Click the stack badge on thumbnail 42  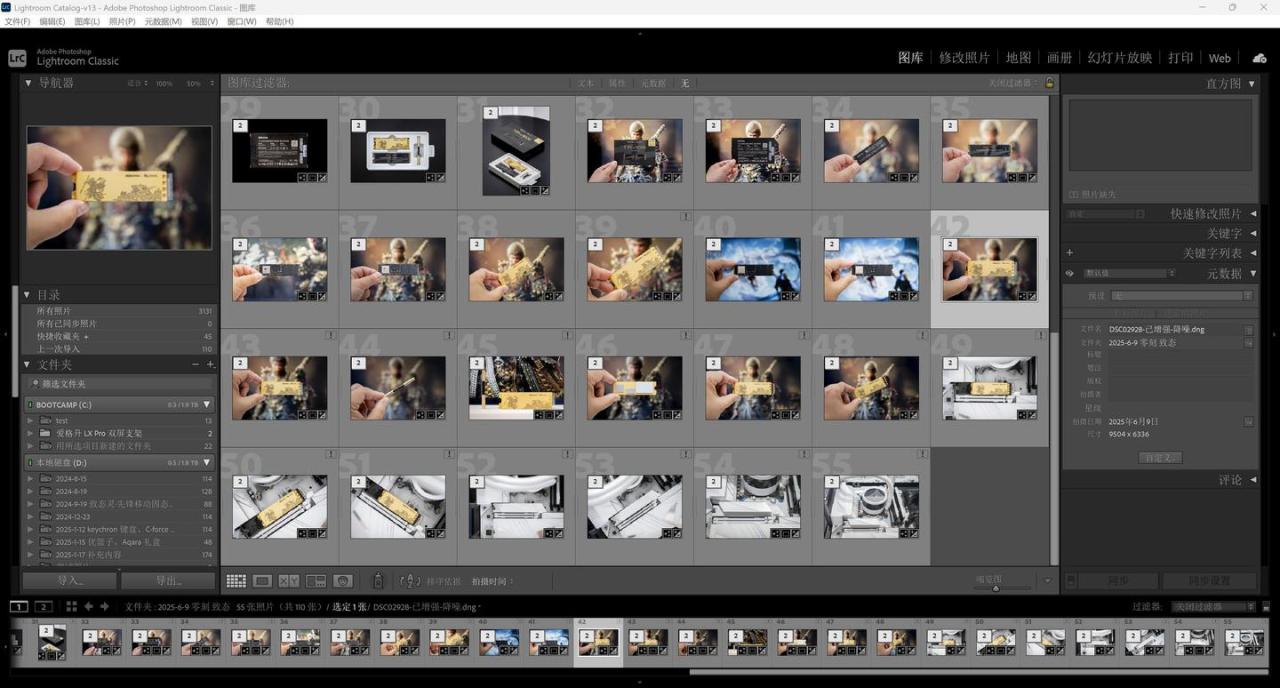[x=950, y=245]
